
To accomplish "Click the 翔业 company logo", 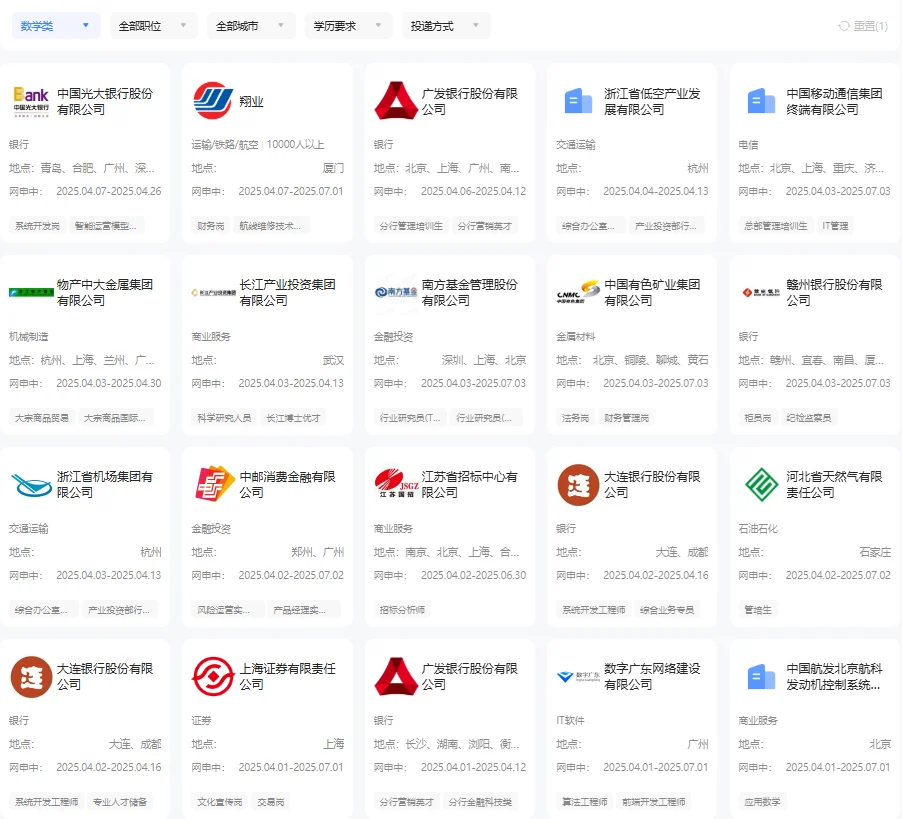I will [x=213, y=101].
